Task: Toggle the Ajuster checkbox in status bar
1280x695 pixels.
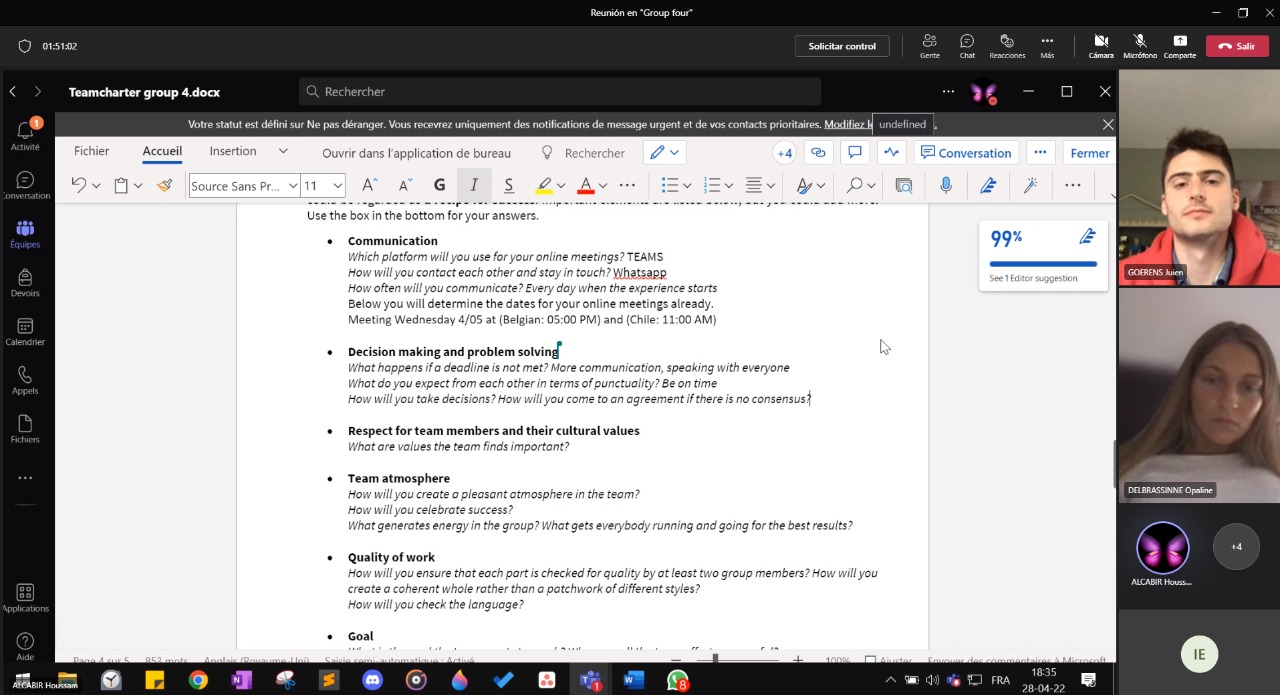Action: tap(870, 661)
